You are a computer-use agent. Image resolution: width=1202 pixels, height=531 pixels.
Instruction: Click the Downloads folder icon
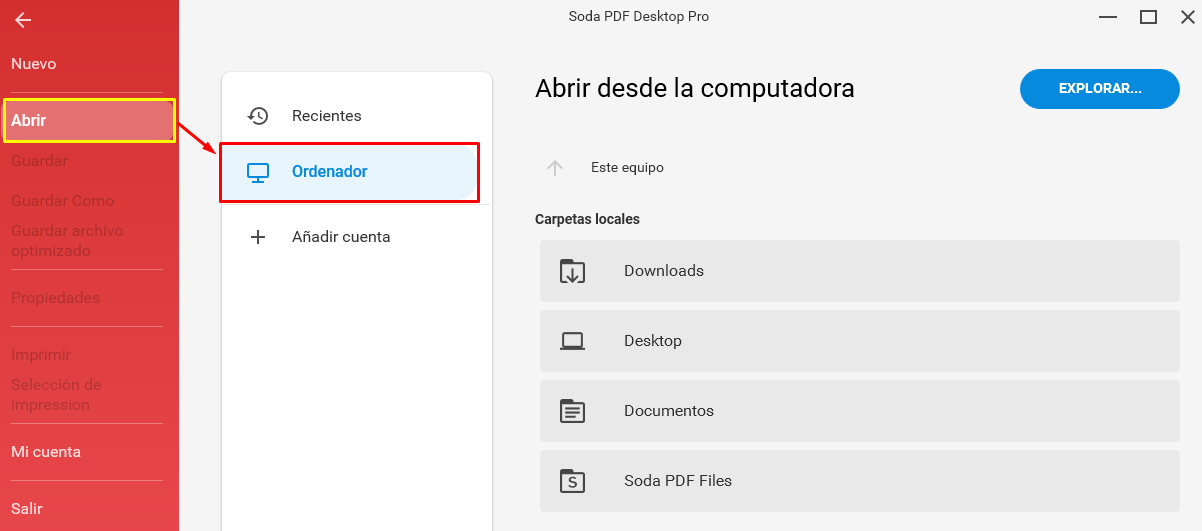572,271
